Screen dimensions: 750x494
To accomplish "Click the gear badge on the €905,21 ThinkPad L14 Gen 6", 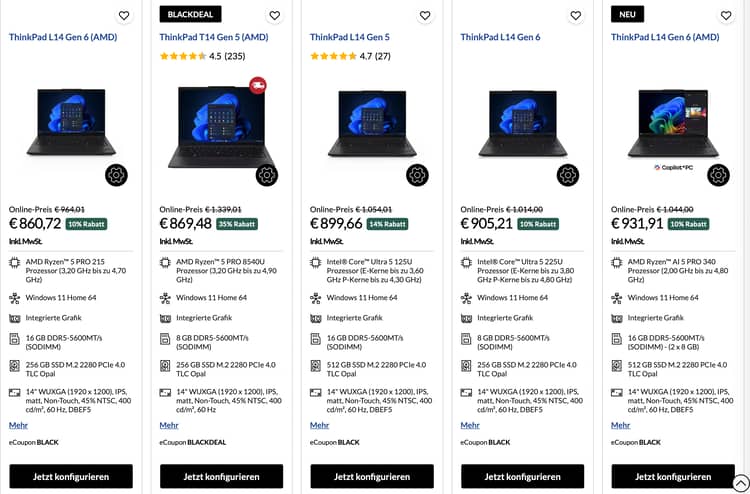I will tap(567, 175).
